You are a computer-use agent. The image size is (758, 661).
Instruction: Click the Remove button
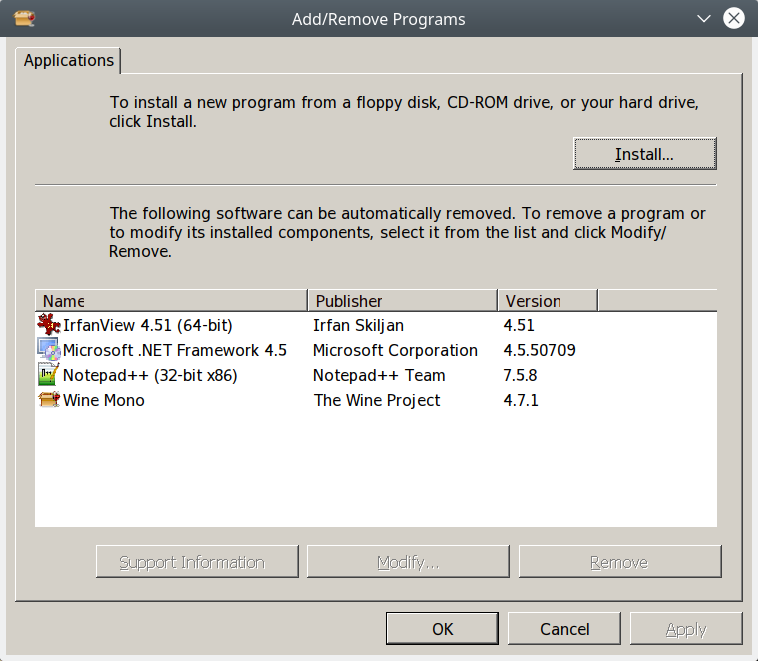[x=620, y=562]
